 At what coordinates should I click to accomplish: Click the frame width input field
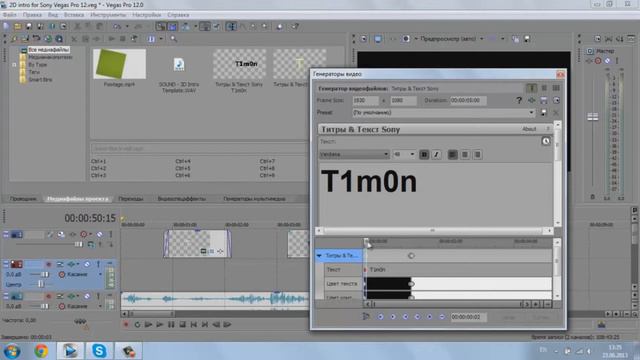pyautogui.click(x=365, y=100)
